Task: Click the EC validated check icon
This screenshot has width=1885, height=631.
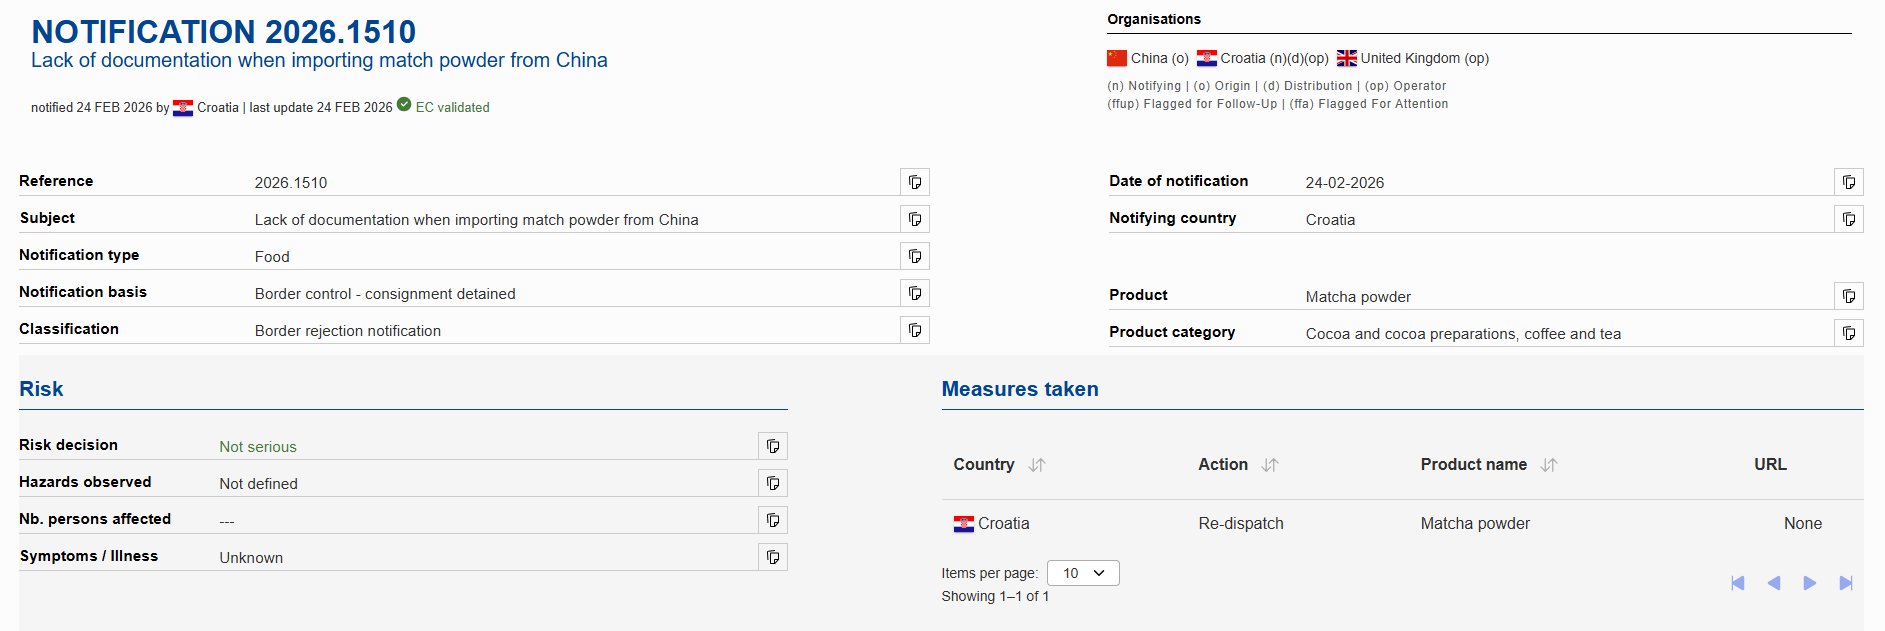Action: click(404, 104)
